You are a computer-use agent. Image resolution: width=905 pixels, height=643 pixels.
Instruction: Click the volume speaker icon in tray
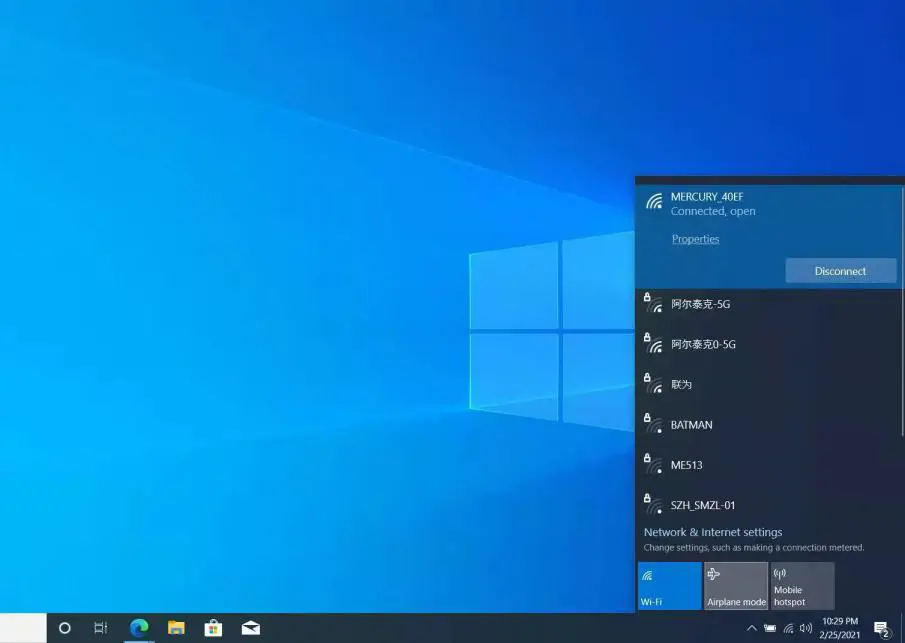[x=806, y=628]
